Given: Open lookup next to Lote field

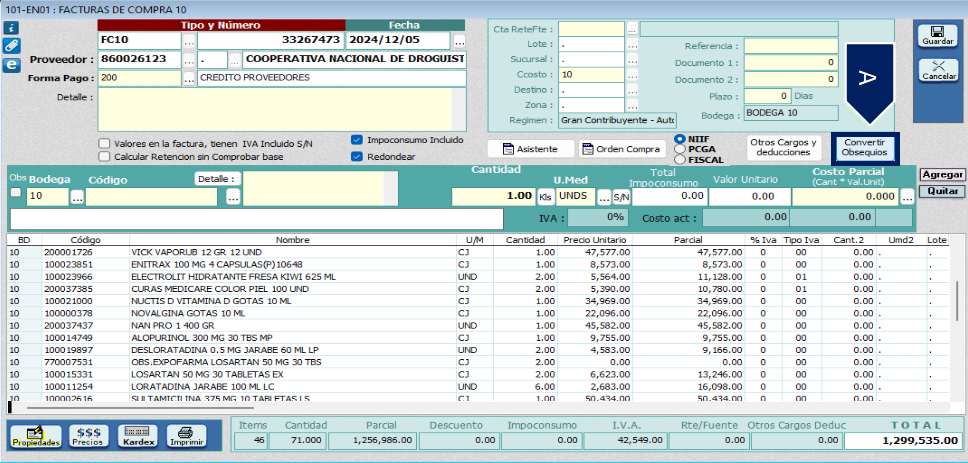Looking at the screenshot, I should point(632,45).
